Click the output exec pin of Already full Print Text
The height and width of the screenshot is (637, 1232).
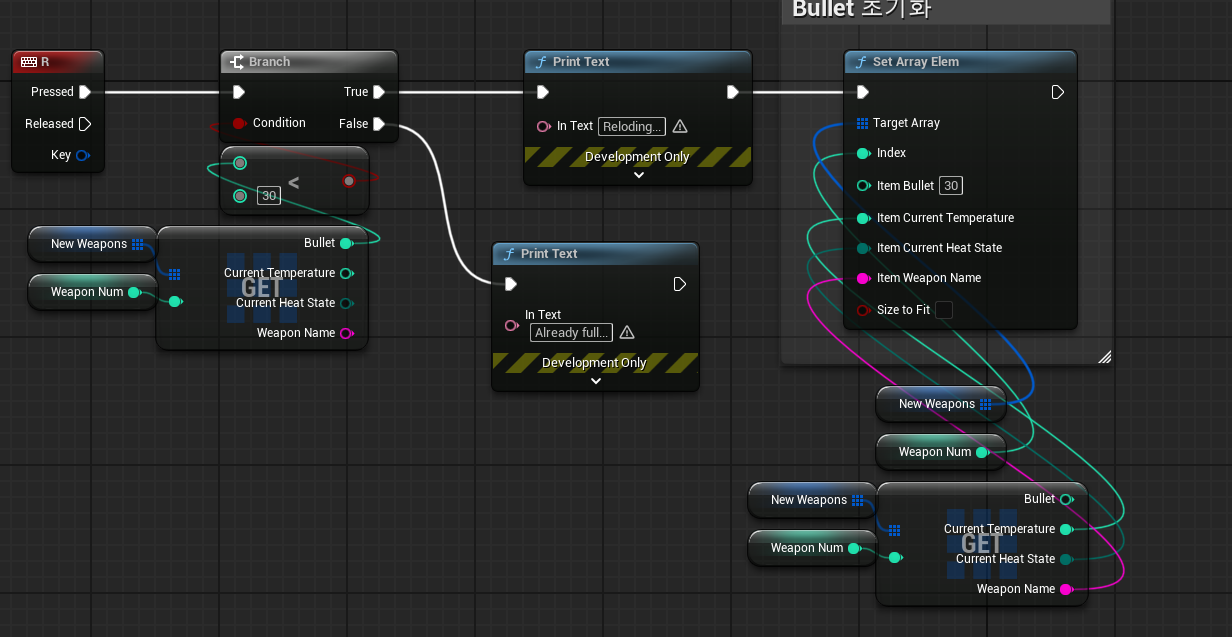tap(680, 284)
